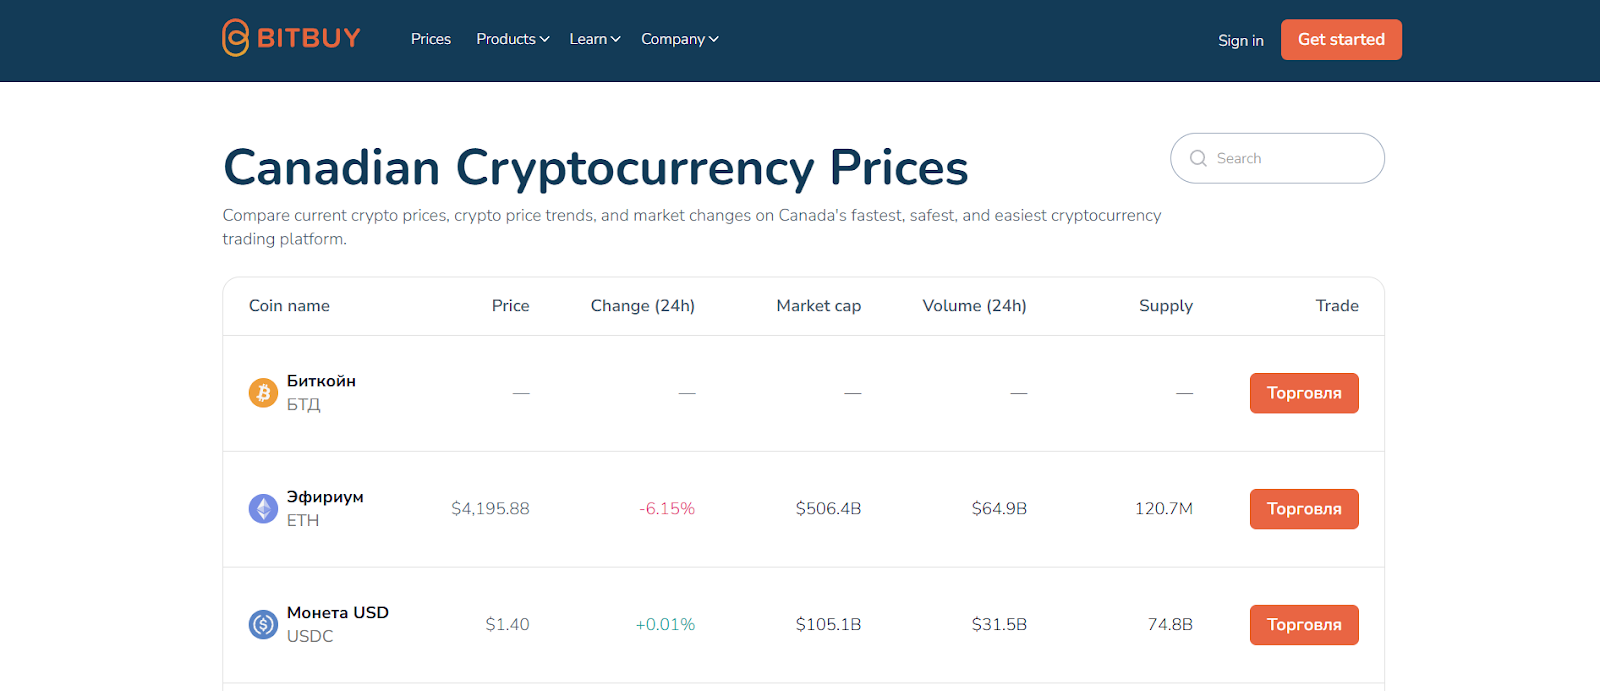The height and width of the screenshot is (691, 1600).
Task: Open the Learn dropdown menu
Action: pyautogui.click(x=595, y=39)
